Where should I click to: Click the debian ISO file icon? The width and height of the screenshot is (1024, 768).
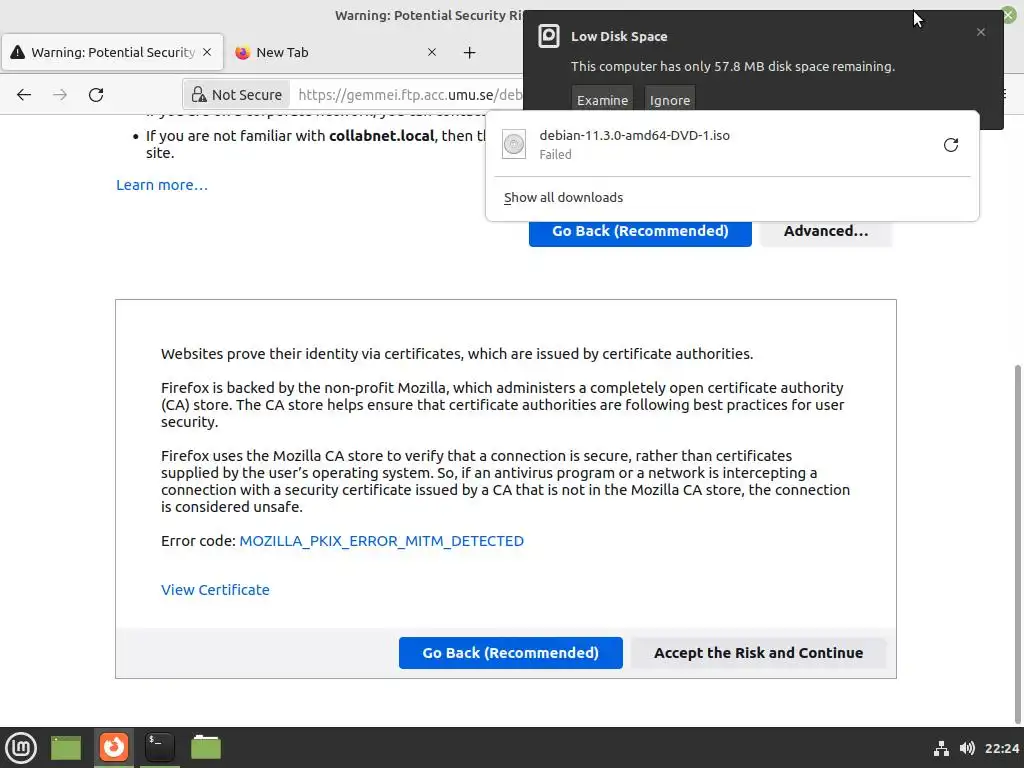coord(514,144)
